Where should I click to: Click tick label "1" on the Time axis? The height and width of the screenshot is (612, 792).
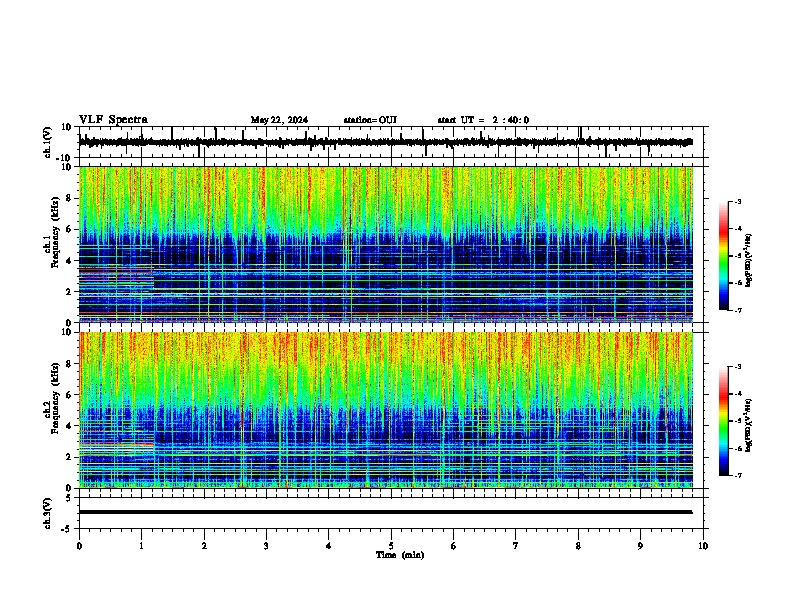(x=141, y=546)
